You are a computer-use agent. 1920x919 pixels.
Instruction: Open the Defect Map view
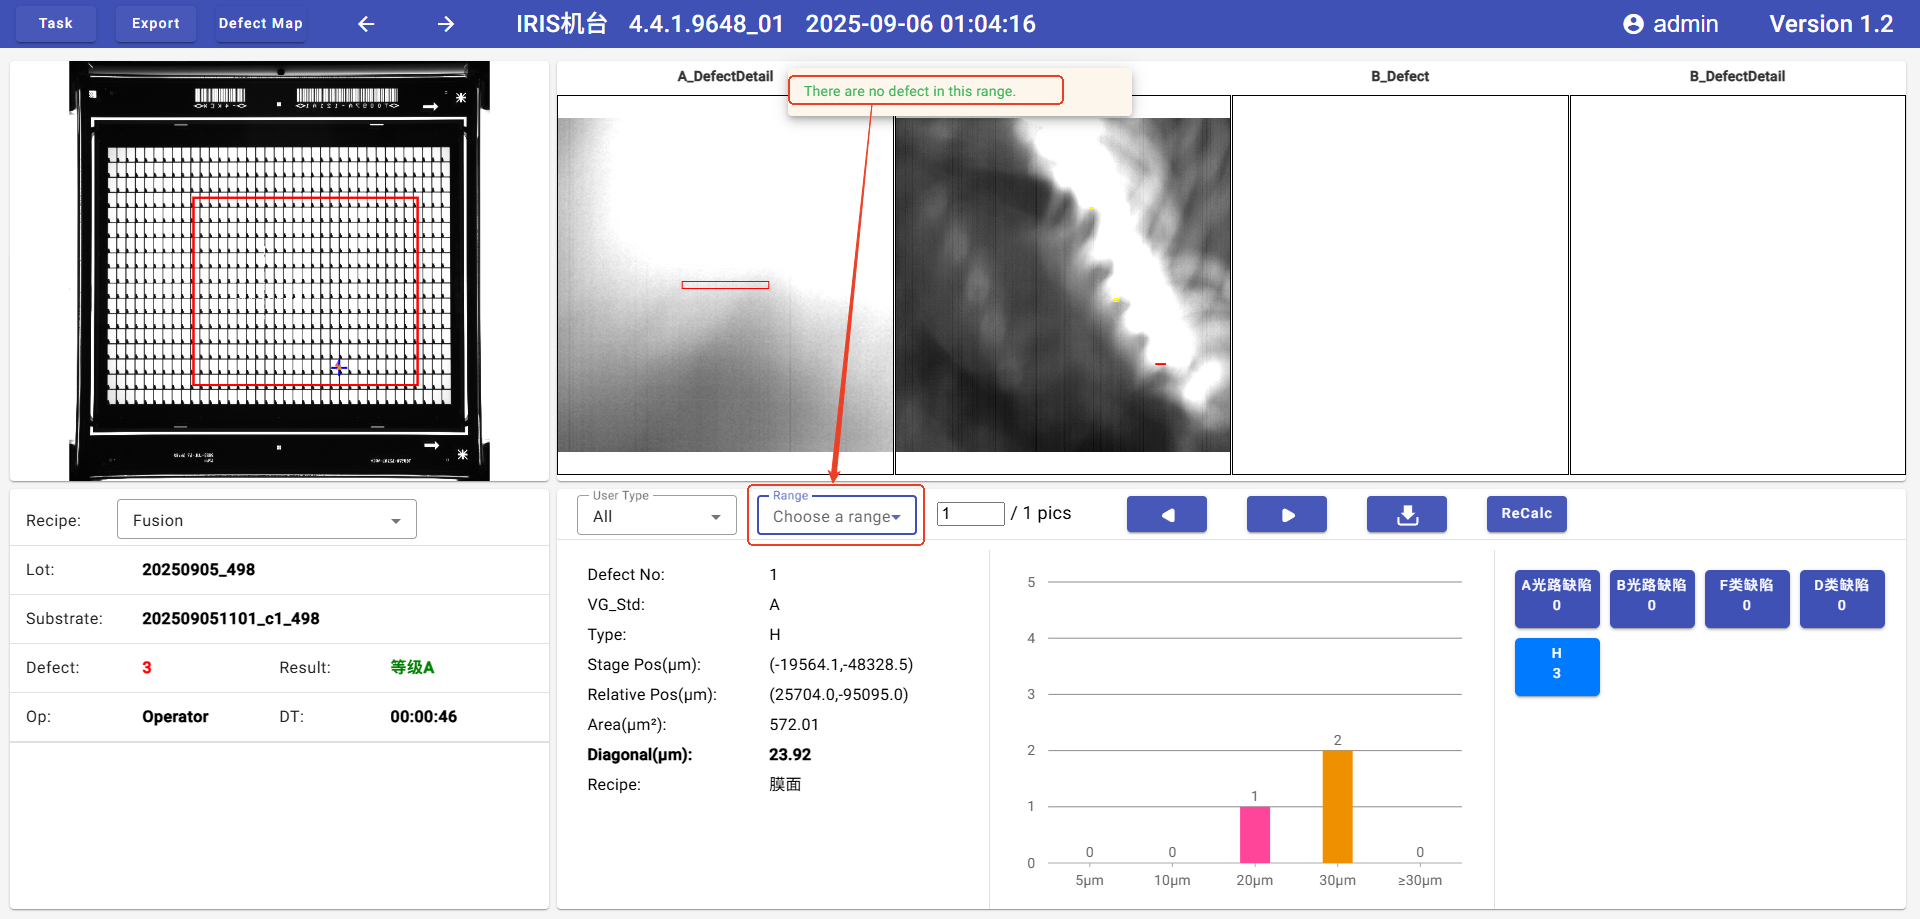[x=260, y=23]
